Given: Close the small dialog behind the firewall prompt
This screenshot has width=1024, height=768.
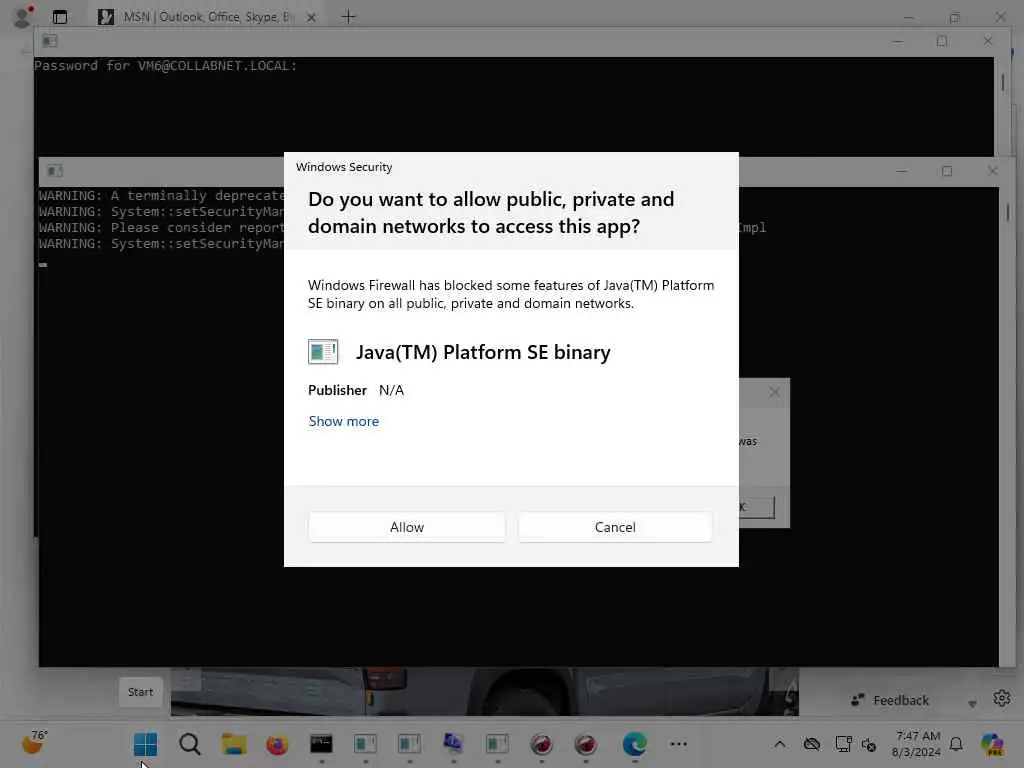Looking at the screenshot, I should point(774,392).
